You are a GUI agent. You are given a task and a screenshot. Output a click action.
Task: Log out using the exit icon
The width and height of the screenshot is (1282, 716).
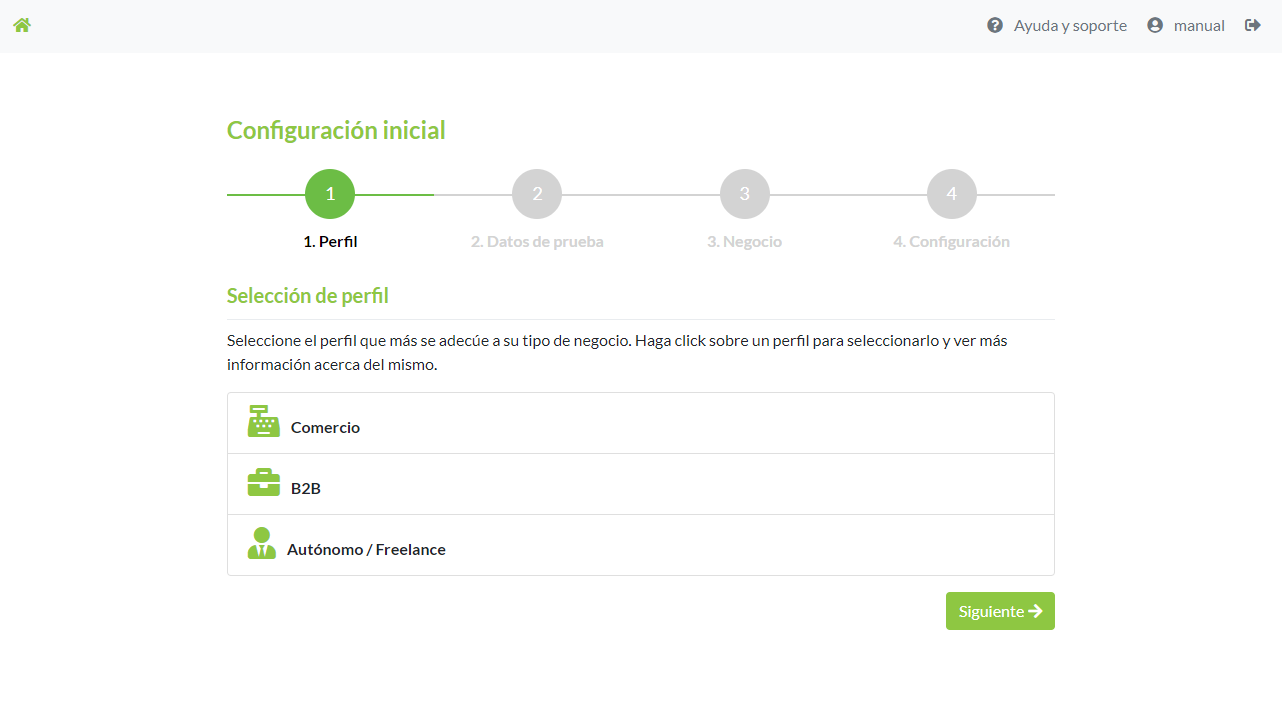point(1252,24)
